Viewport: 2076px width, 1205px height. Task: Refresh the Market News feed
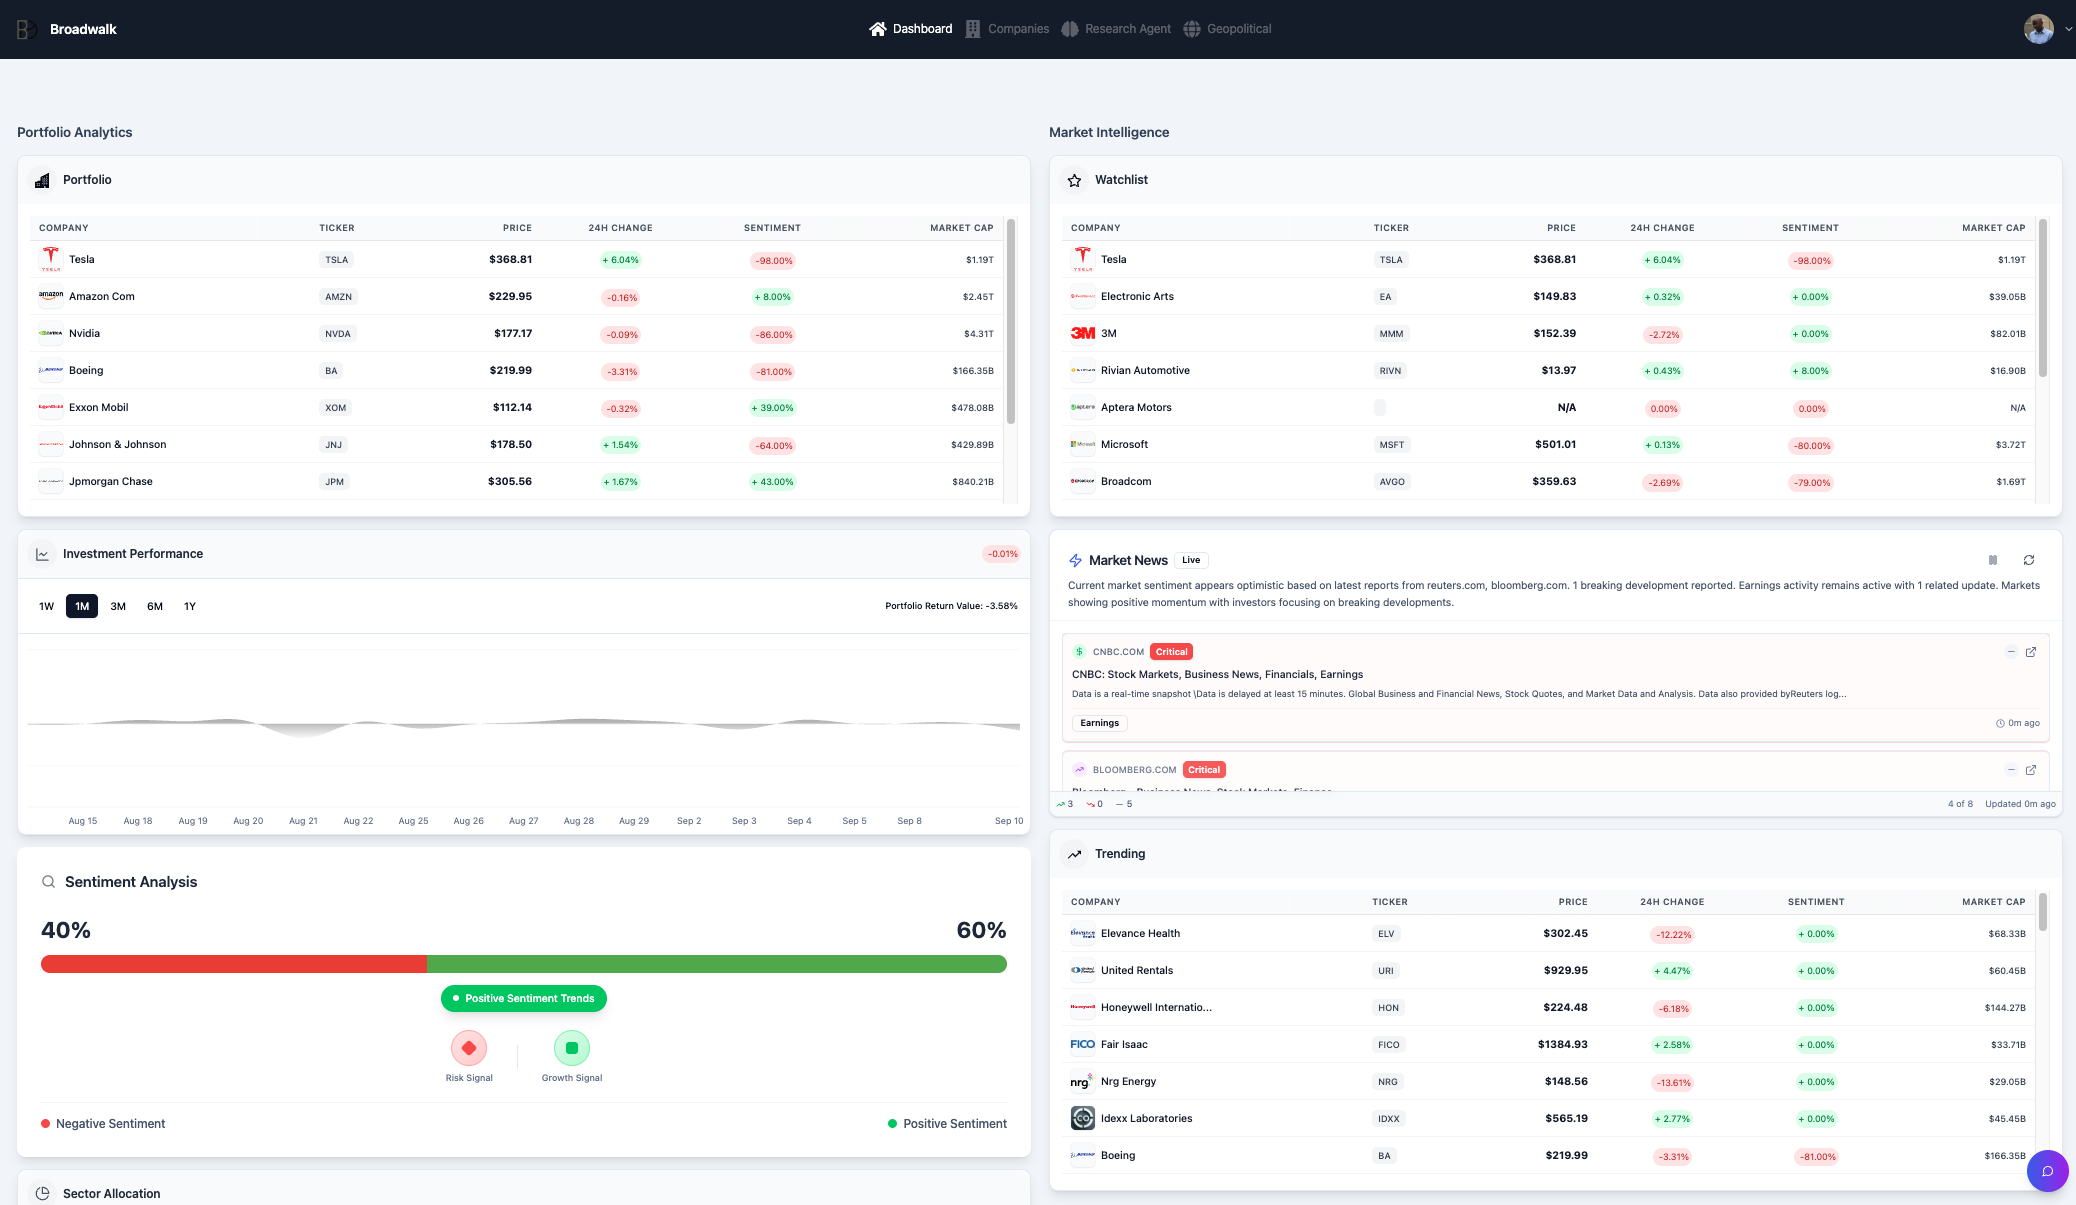(x=2028, y=560)
